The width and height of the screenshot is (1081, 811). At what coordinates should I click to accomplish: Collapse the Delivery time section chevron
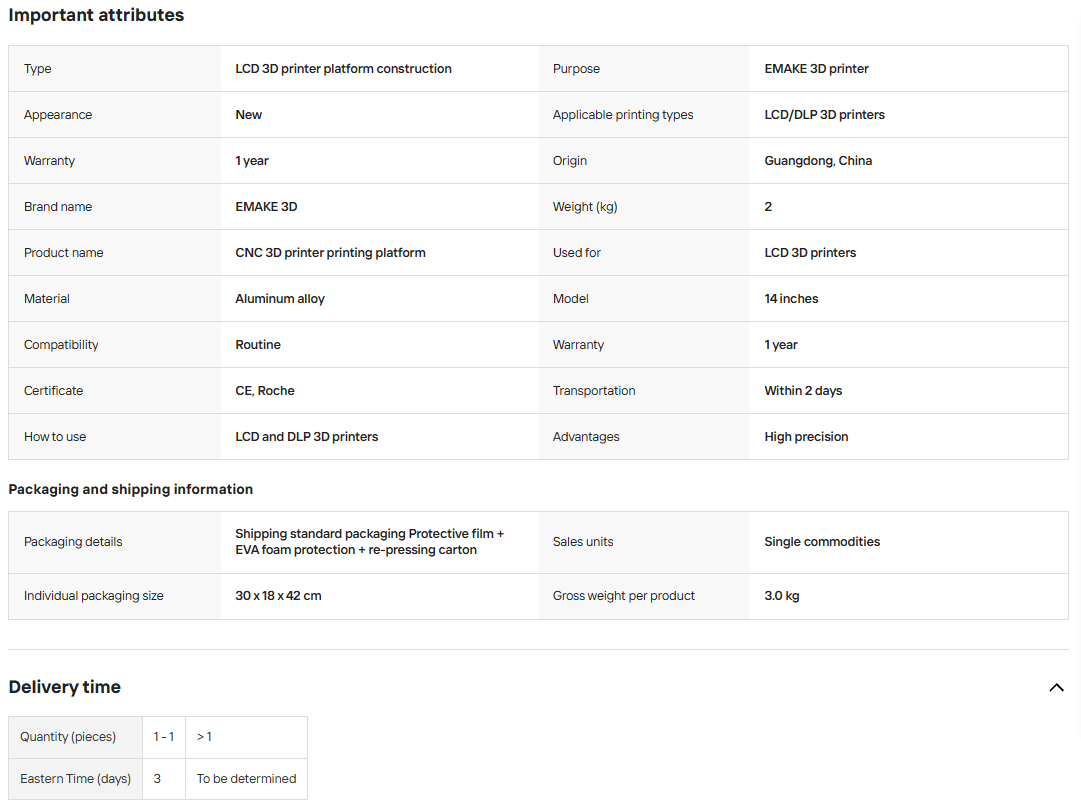[x=1056, y=688]
